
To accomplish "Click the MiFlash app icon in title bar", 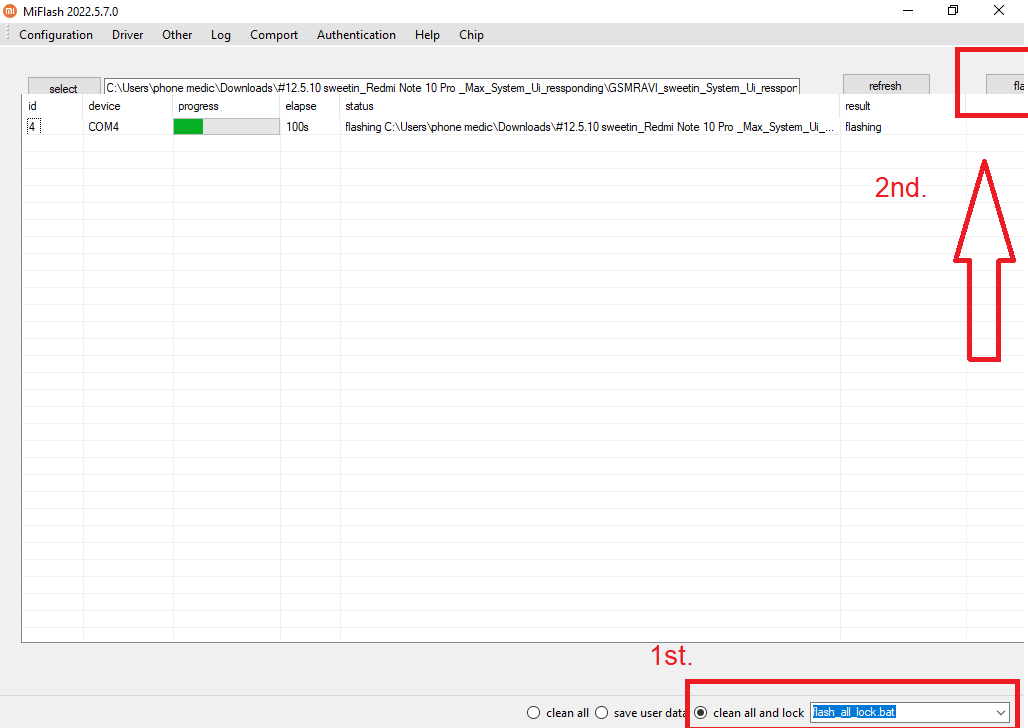I will coord(10,10).
